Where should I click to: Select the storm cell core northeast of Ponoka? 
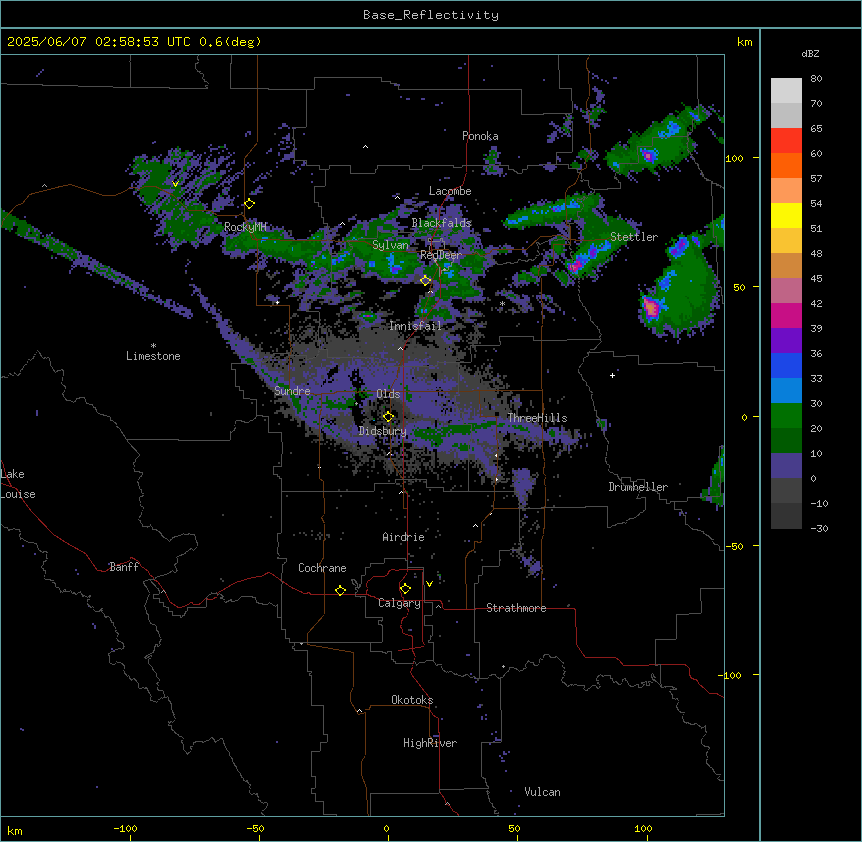pos(649,156)
